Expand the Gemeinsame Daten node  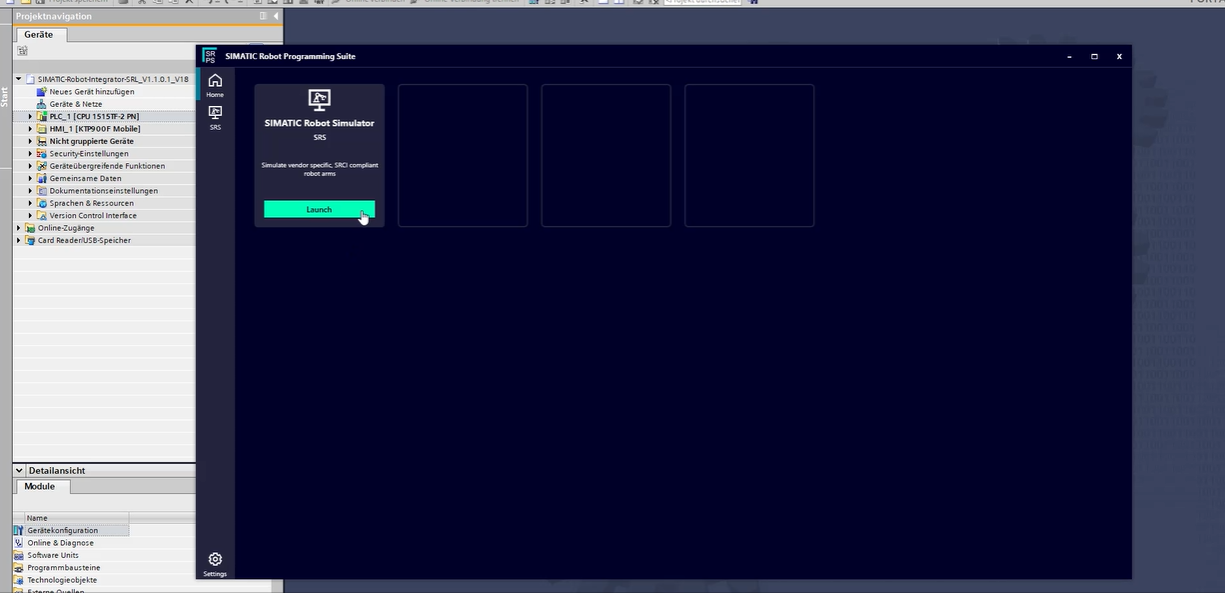[x=30, y=178]
